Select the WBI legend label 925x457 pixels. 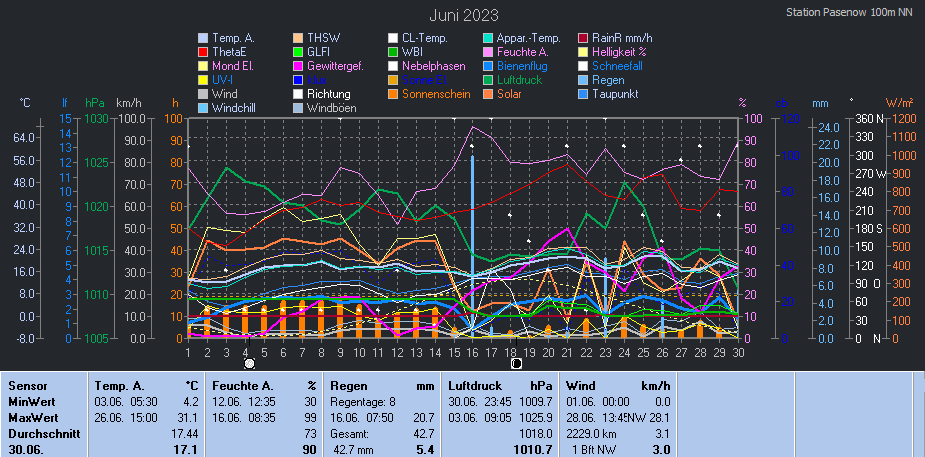tap(412, 52)
